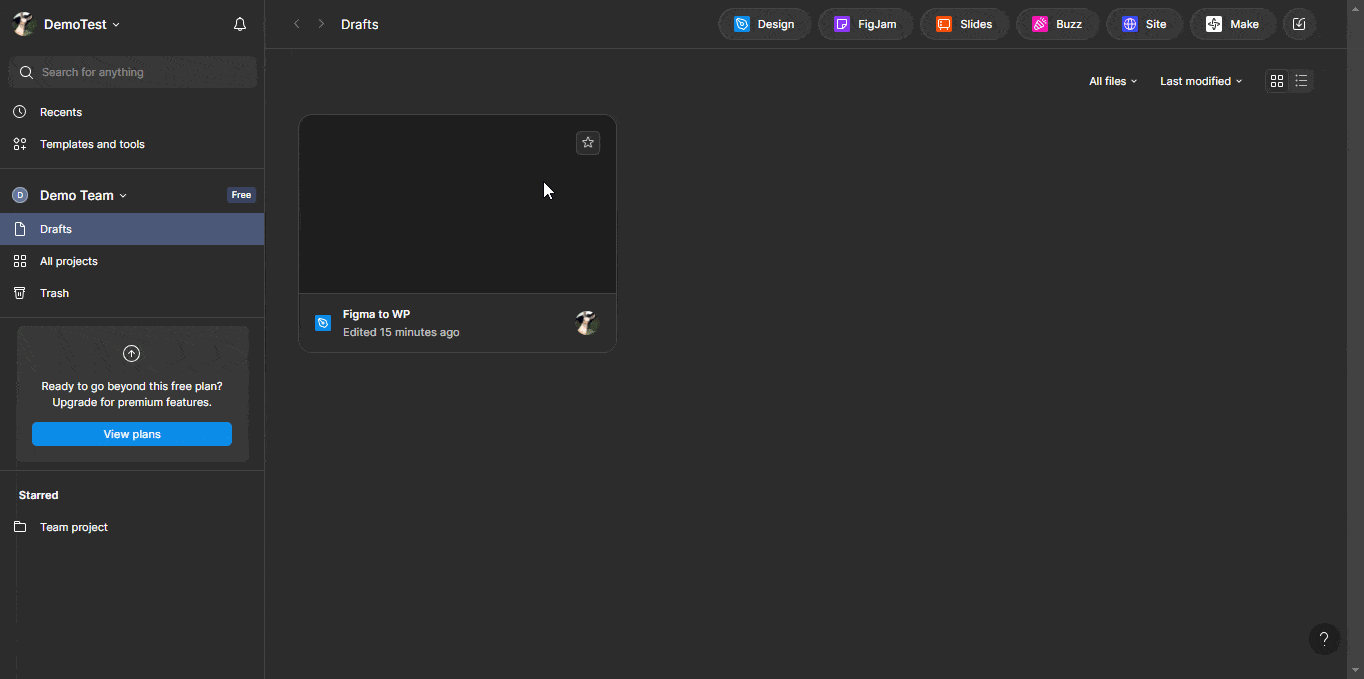
Task: Open the starred Team project
Action: pyautogui.click(x=132, y=527)
